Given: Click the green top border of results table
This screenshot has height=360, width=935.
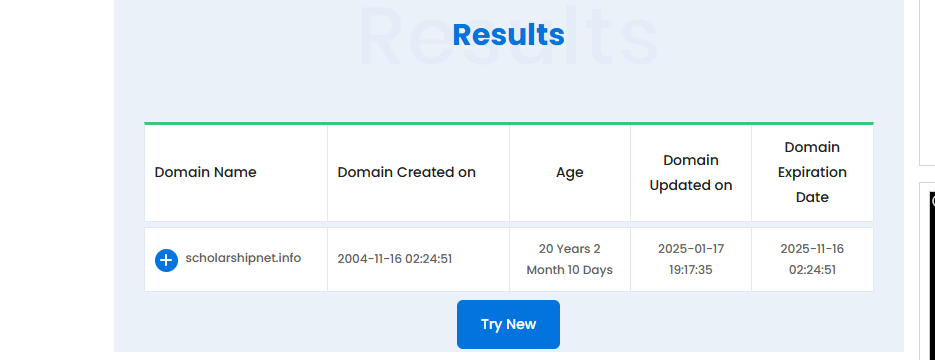Looking at the screenshot, I should click(509, 123).
